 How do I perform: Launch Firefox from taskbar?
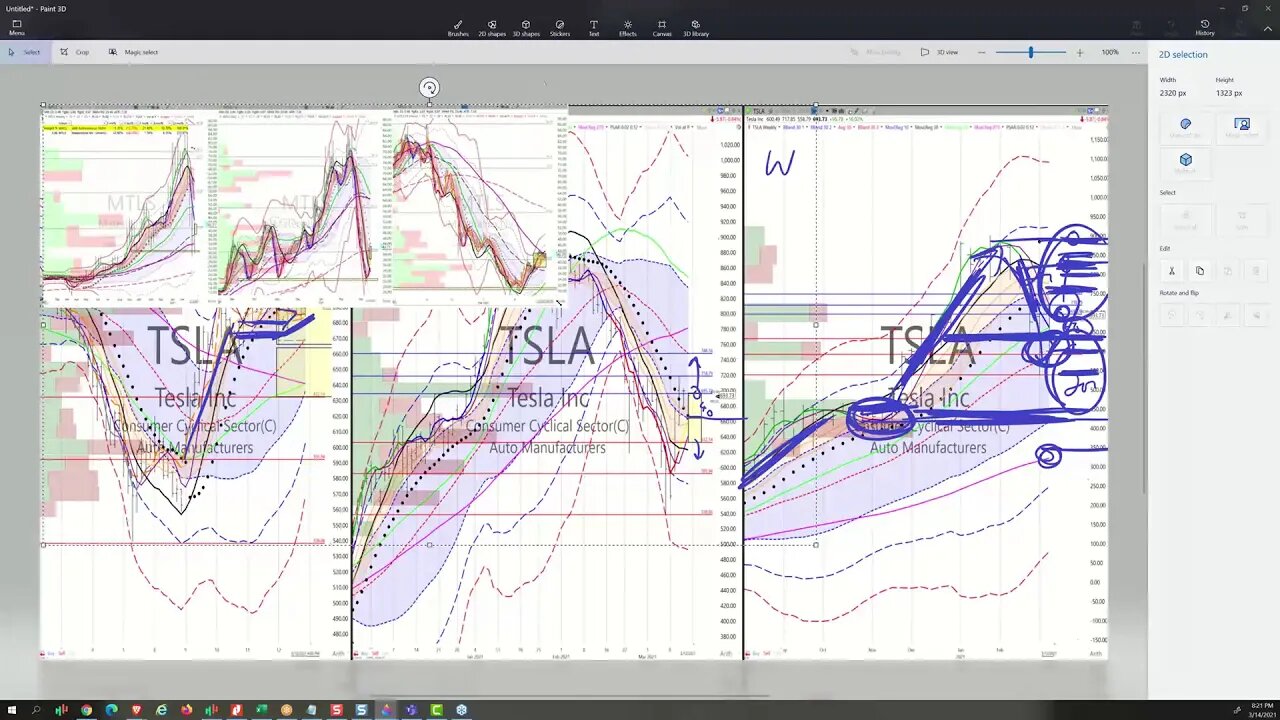click(186, 710)
